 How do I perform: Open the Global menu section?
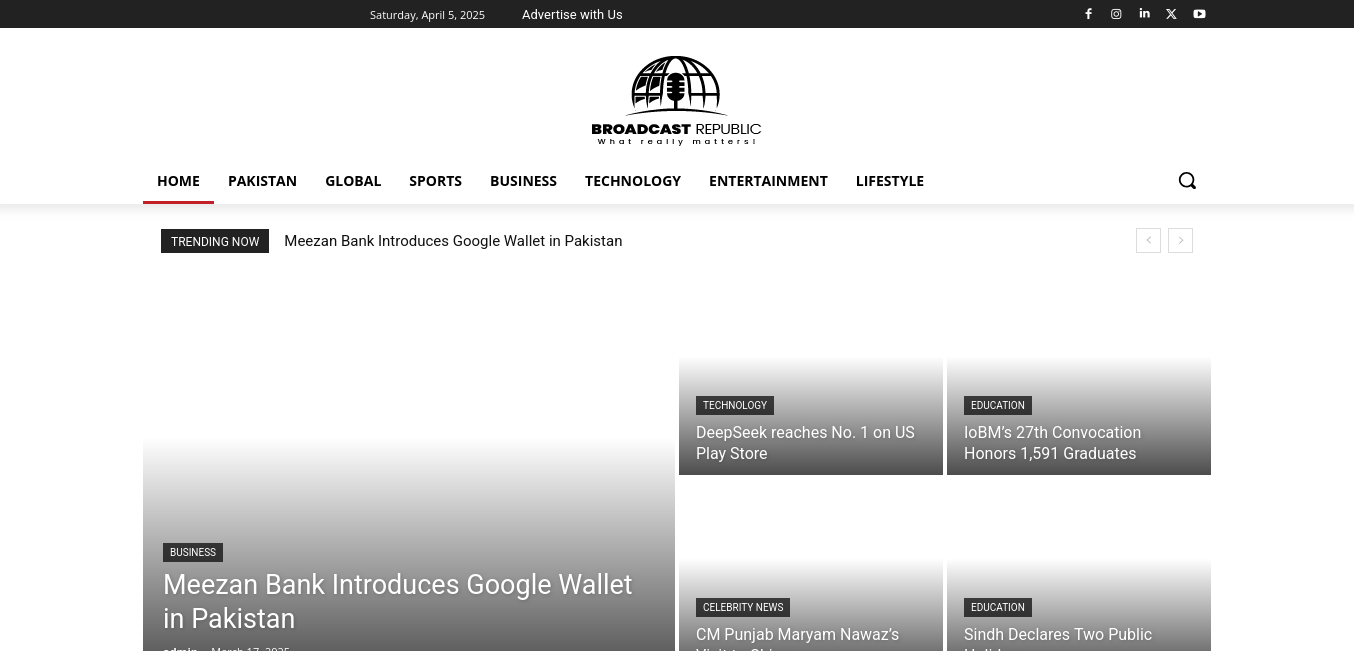point(353,181)
